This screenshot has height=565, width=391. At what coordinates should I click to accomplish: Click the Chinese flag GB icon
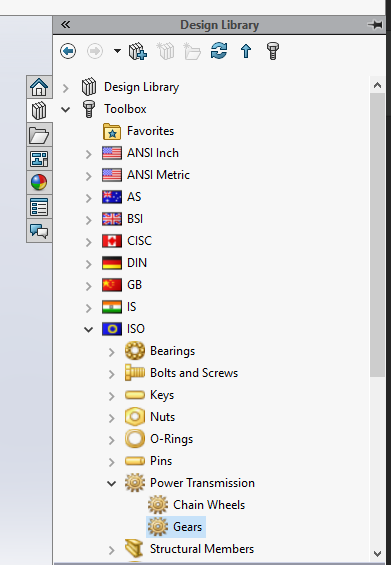[x=112, y=285]
